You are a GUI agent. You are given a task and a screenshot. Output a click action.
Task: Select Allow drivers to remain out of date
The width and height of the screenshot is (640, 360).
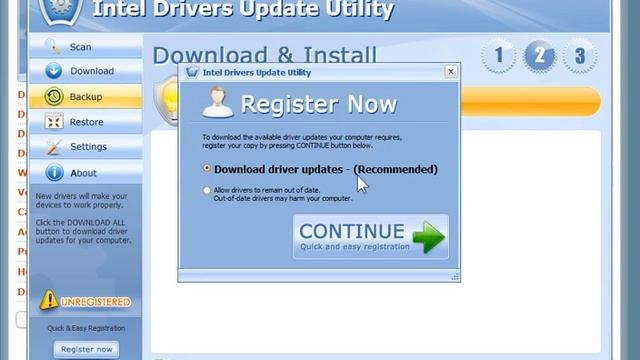(207, 190)
